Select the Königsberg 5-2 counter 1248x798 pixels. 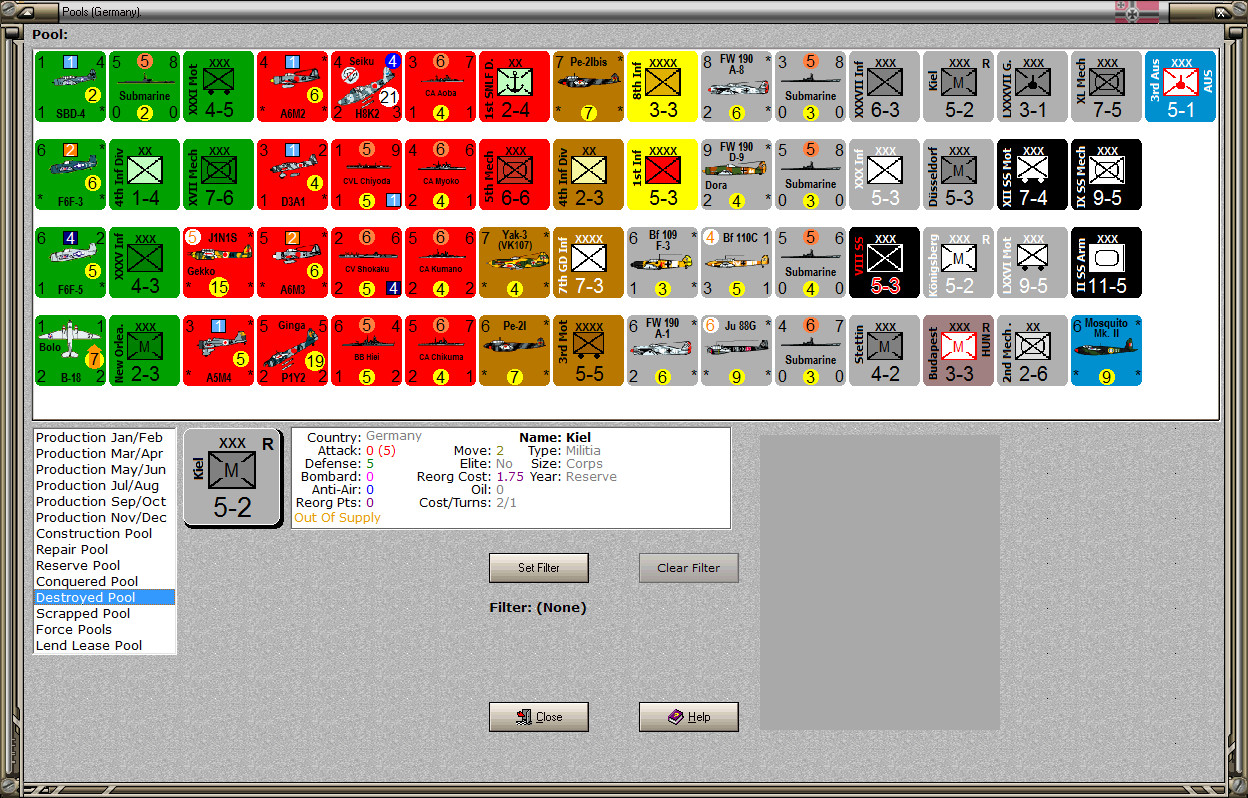coord(958,263)
